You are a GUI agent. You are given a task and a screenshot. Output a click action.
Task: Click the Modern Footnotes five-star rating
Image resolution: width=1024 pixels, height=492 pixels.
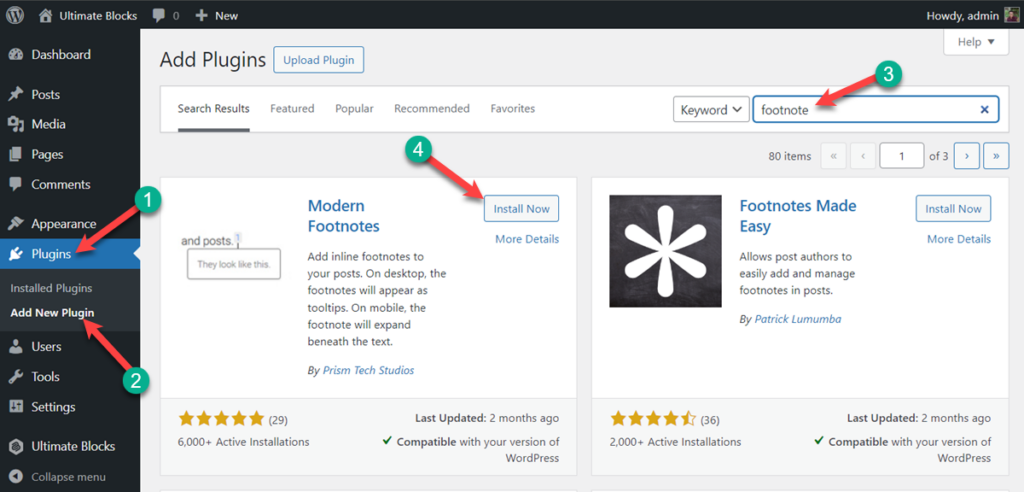tap(221, 419)
